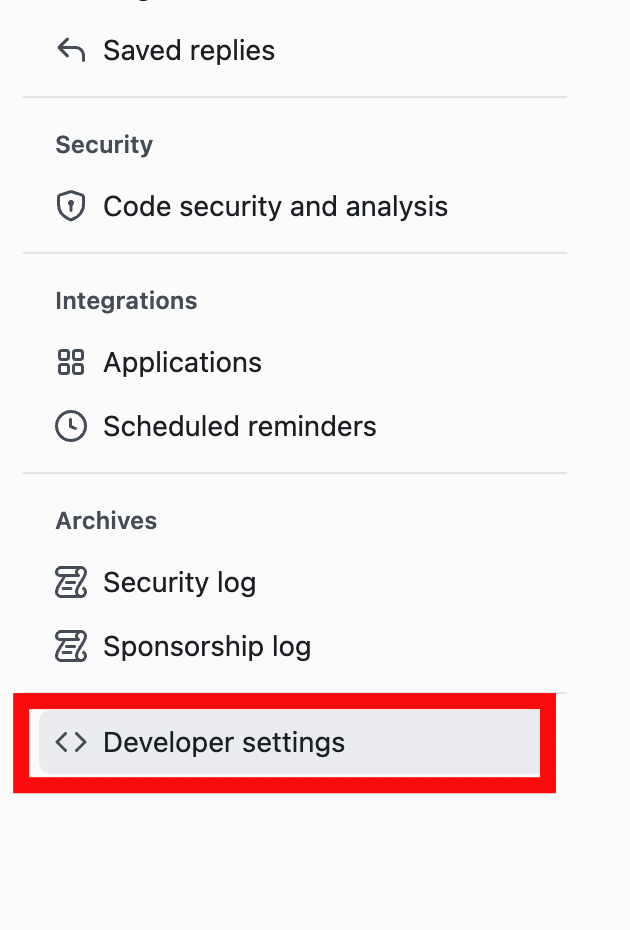The width and height of the screenshot is (630, 930).
Task: Open the Saved replies page
Action: point(189,50)
